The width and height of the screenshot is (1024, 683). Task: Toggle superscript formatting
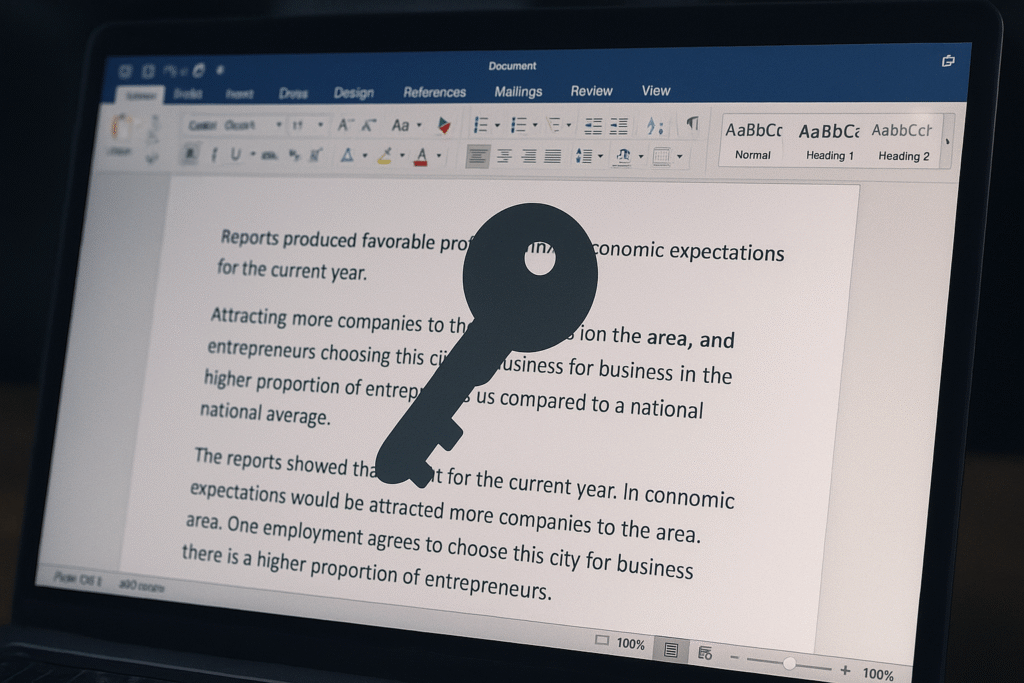(315, 155)
